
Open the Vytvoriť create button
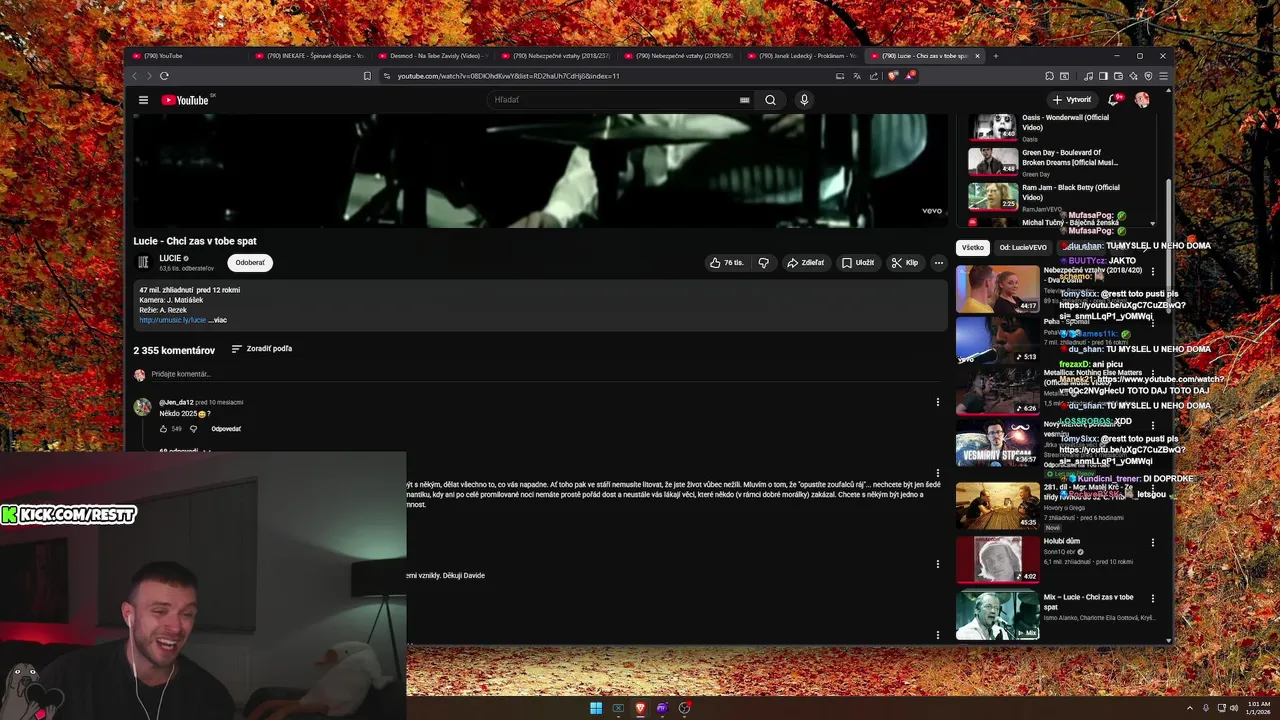1072,100
